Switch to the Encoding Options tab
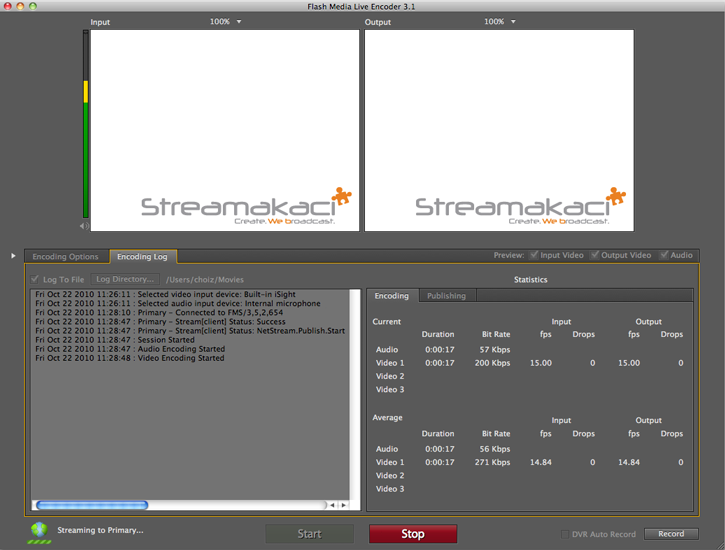Image resolution: width=725 pixels, height=550 pixels. (x=66, y=257)
